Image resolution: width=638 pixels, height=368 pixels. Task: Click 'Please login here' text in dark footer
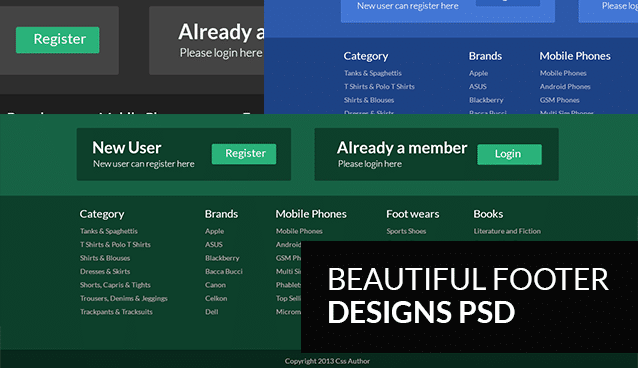point(221,53)
